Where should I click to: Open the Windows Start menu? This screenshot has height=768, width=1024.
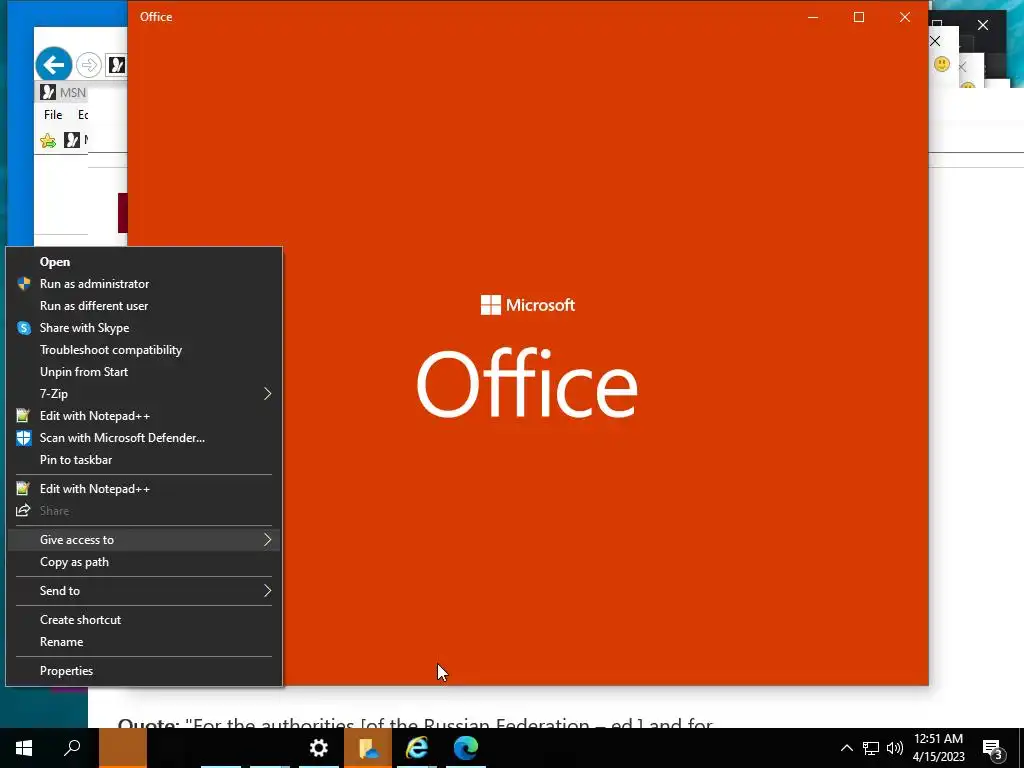coord(24,748)
